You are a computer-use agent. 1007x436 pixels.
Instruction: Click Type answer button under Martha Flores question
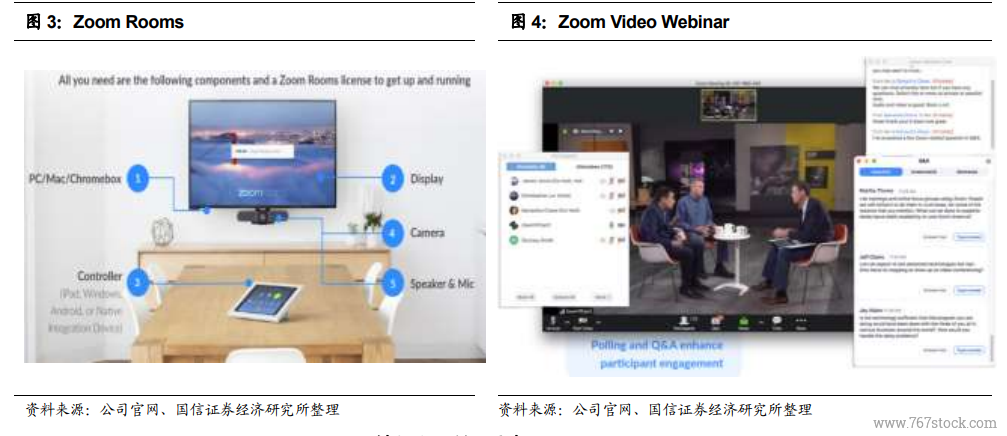[968, 237]
